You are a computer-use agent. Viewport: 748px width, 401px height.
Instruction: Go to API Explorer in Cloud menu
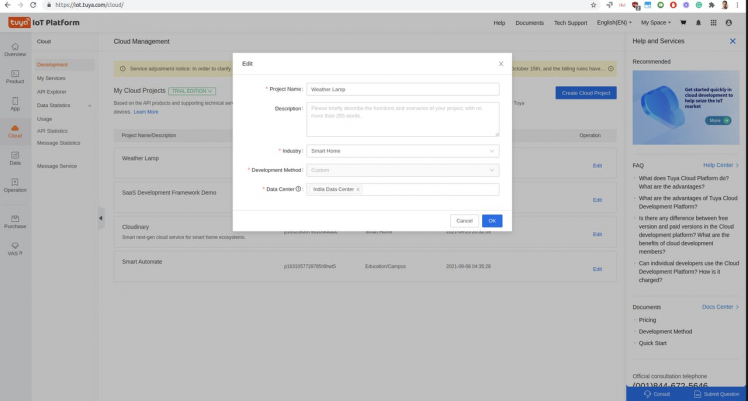point(53,91)
